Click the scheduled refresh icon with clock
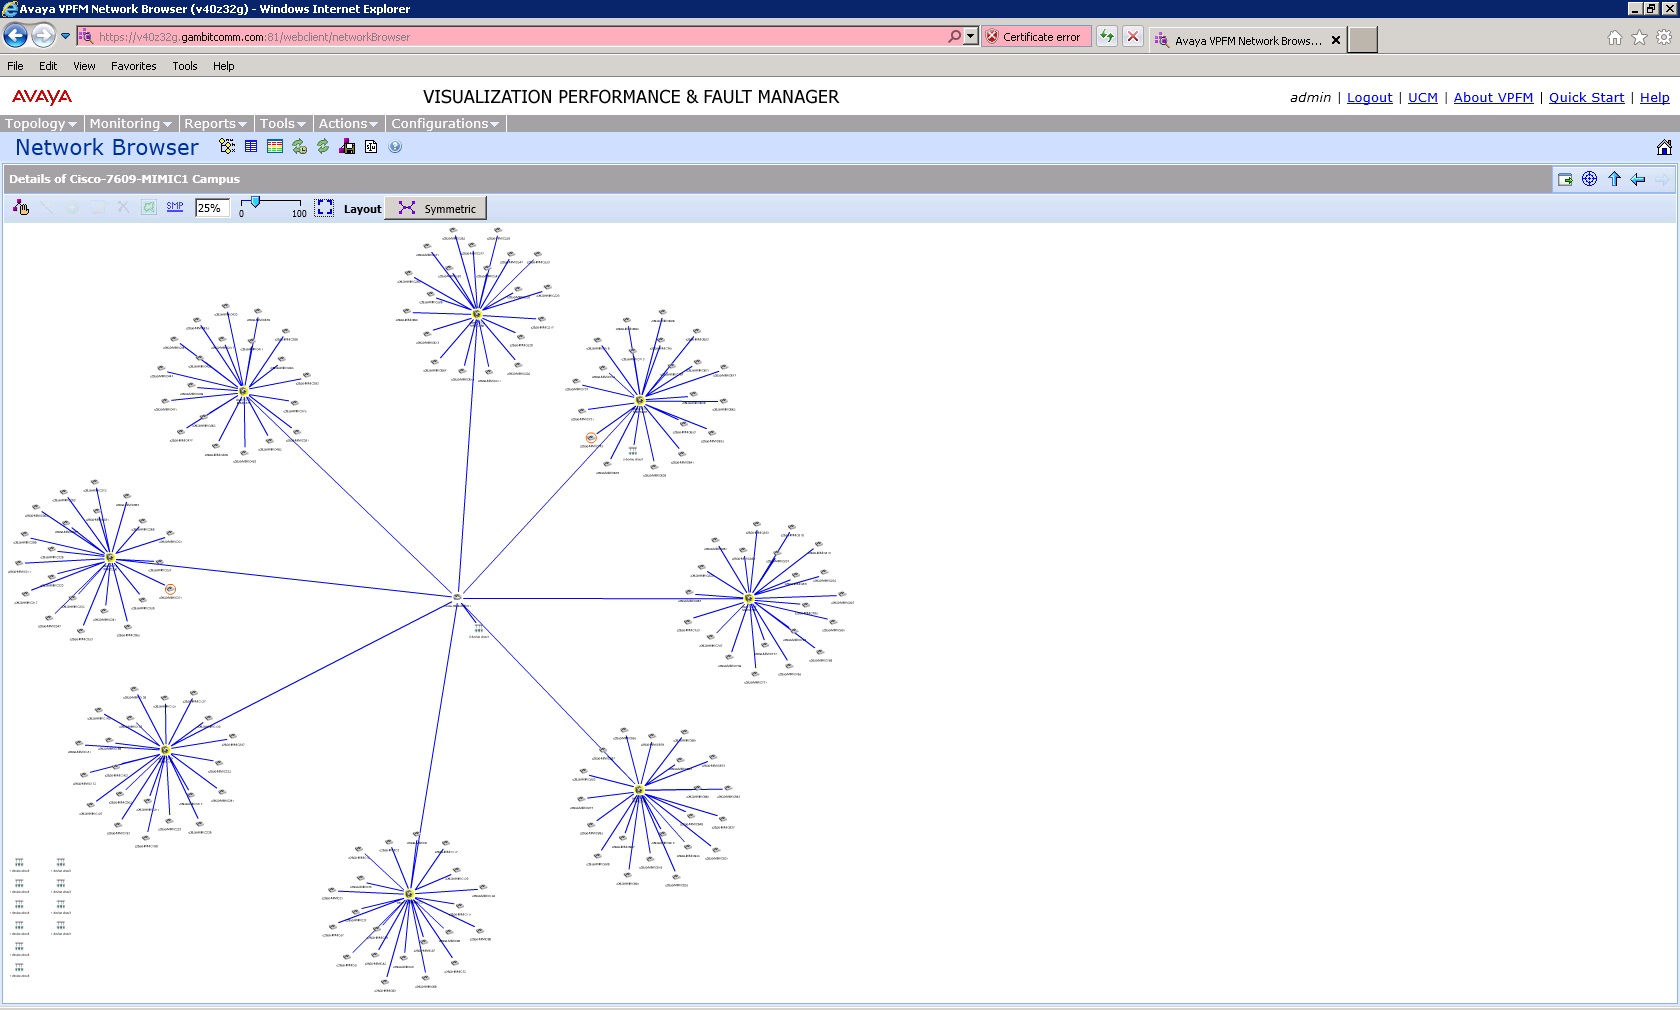 (298, 147)
